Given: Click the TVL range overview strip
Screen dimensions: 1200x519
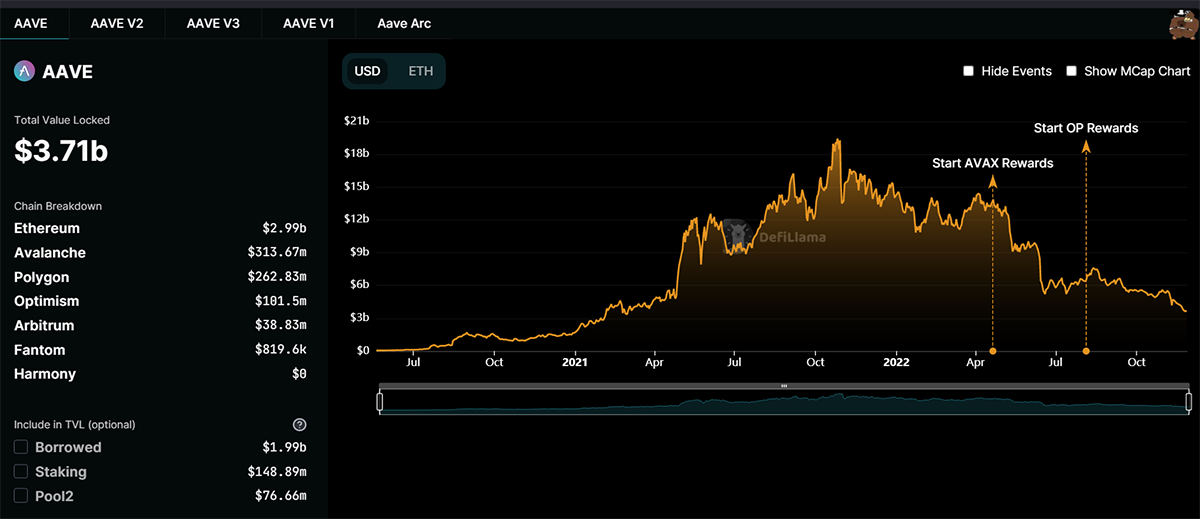Looking at the screenshot, I should point(784,401).
